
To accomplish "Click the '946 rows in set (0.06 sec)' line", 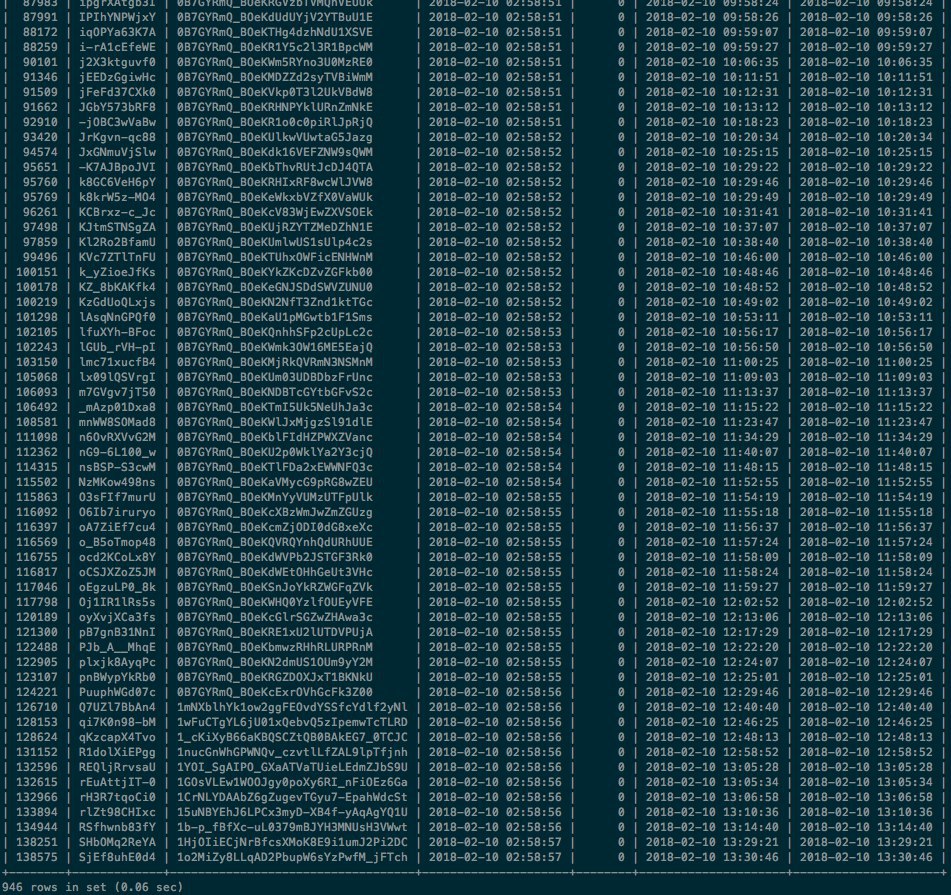I will point(92,887).
